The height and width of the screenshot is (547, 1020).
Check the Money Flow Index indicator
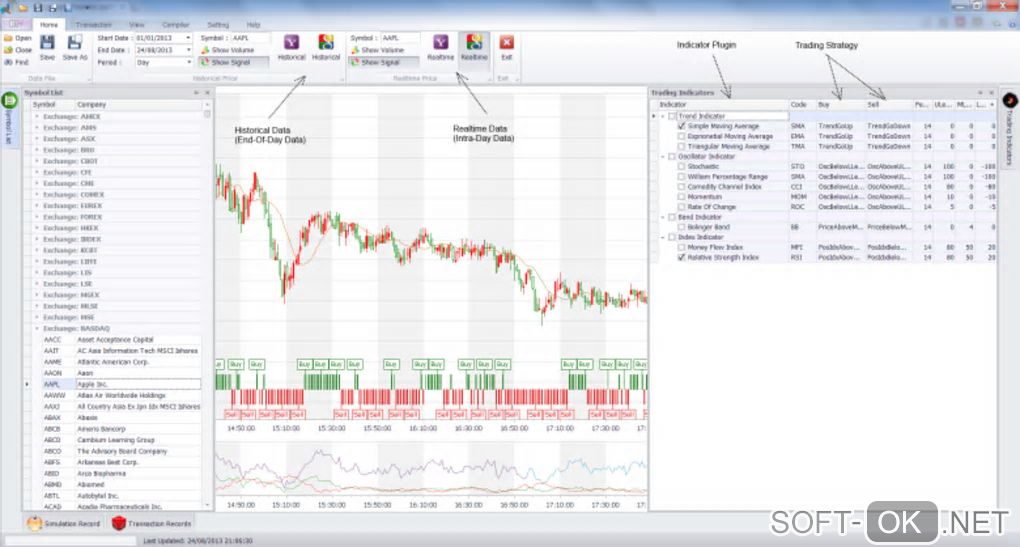(682, 247)
